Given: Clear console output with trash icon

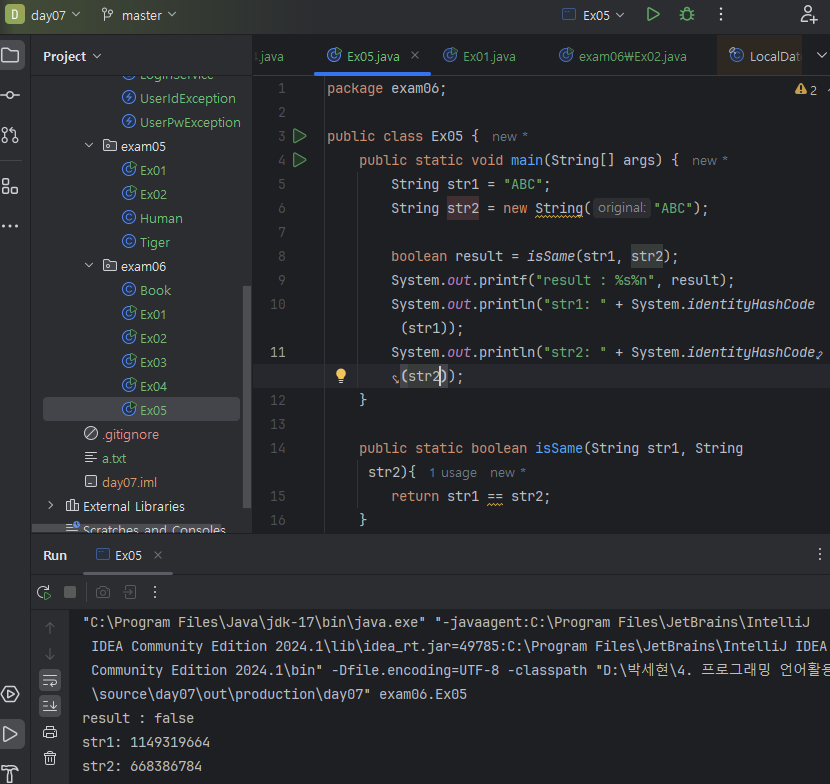Looking at the screenshot, I should [x=50, y=758].
